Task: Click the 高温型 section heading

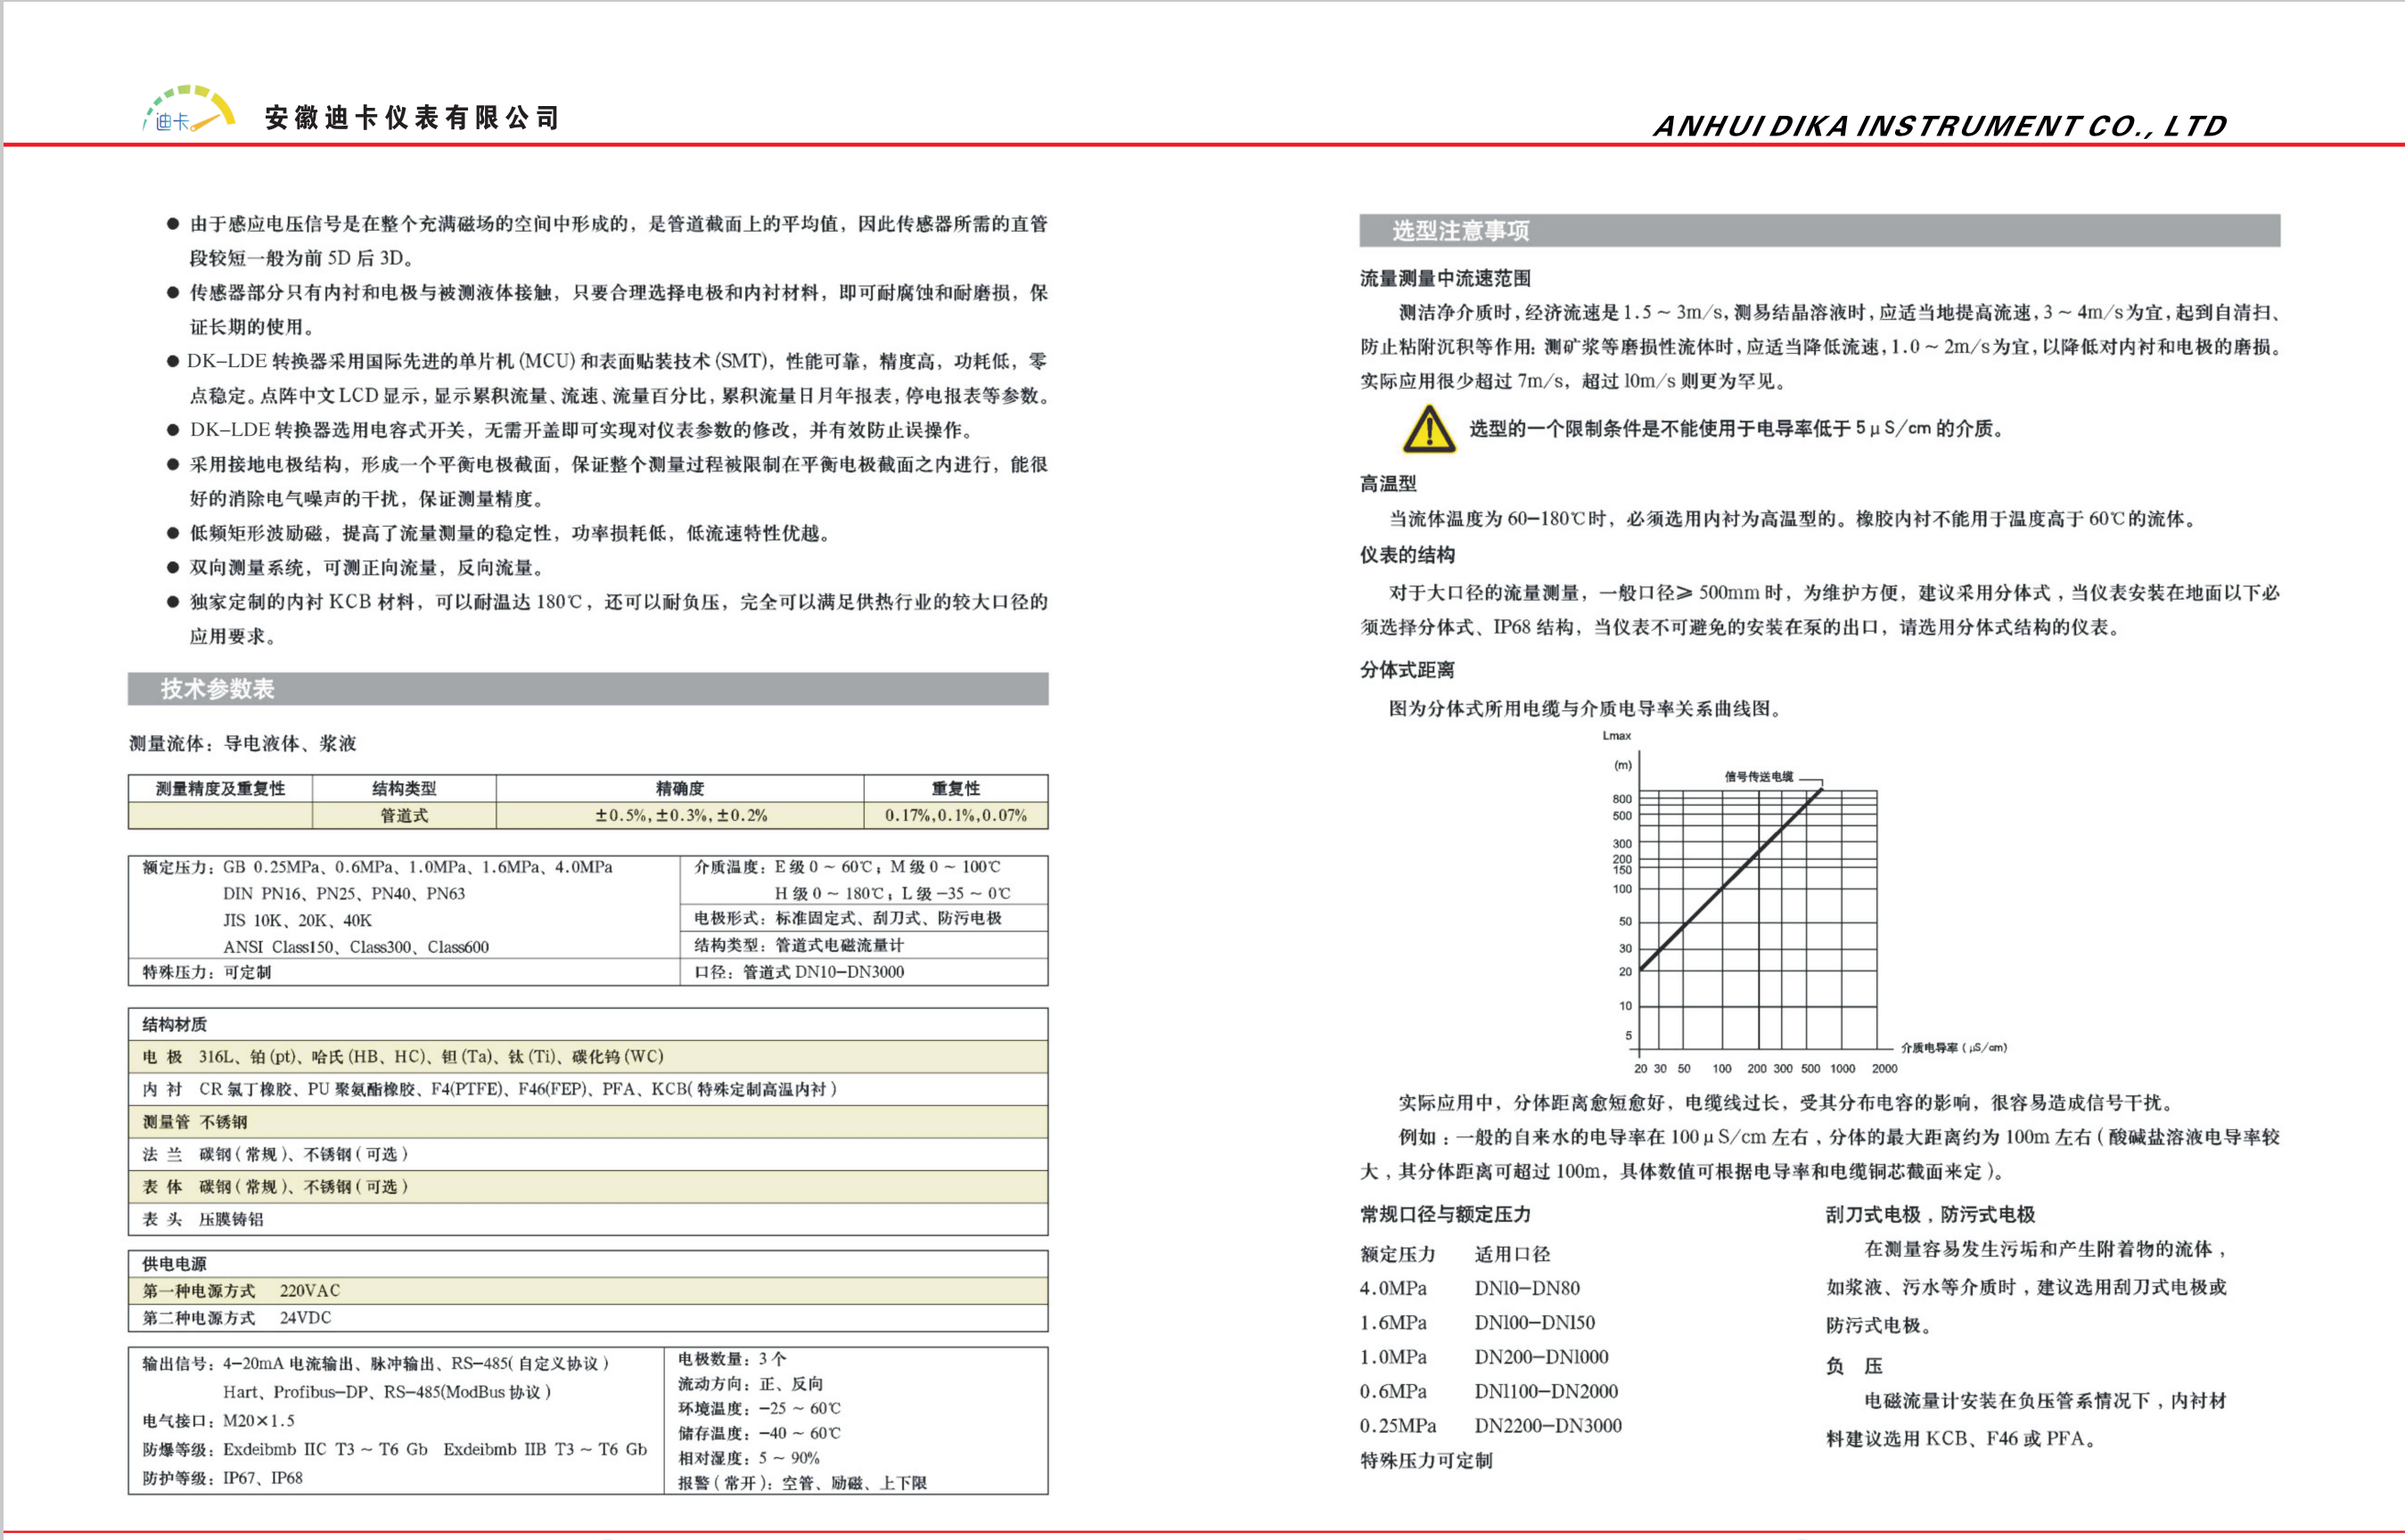Action: click(x=1388, y=484)
